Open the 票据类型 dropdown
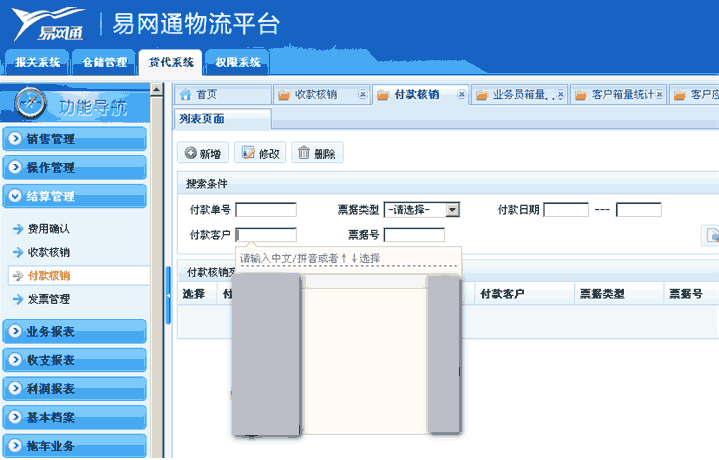This screenshot has width=719, height=460. (x=421, y=210)
